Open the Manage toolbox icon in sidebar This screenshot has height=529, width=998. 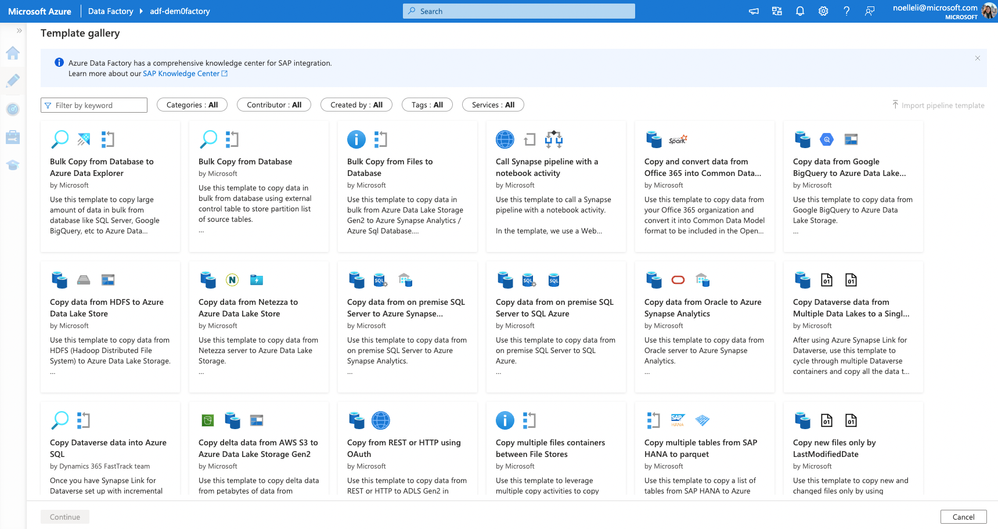(x=13, y=137)
